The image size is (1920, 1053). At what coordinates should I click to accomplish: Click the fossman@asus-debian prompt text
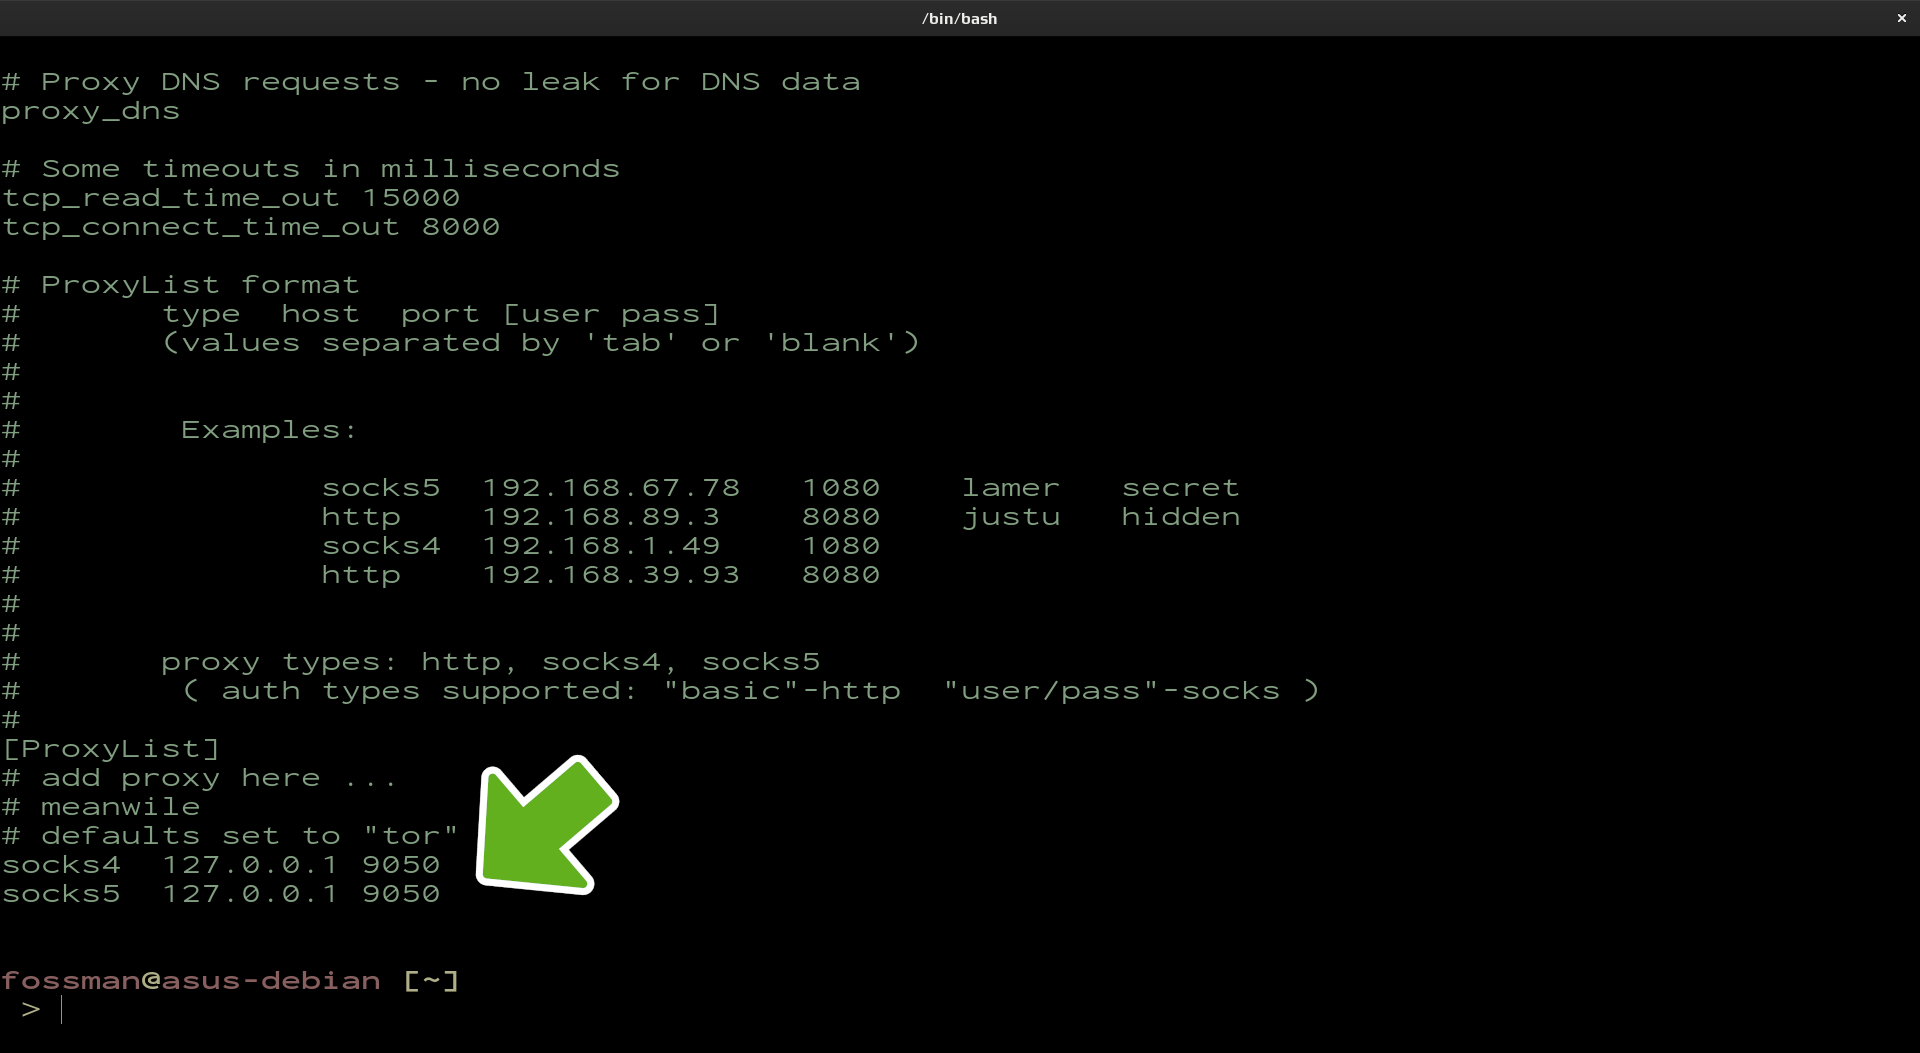[x=191, y=981]
